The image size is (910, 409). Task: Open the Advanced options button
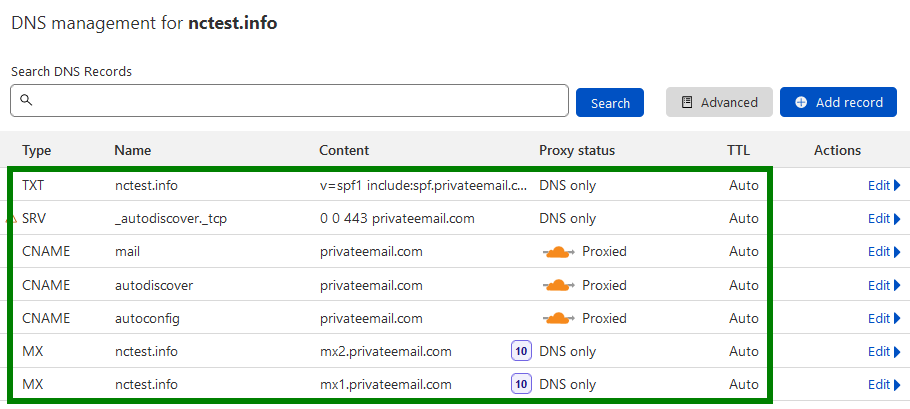(719, 102)
